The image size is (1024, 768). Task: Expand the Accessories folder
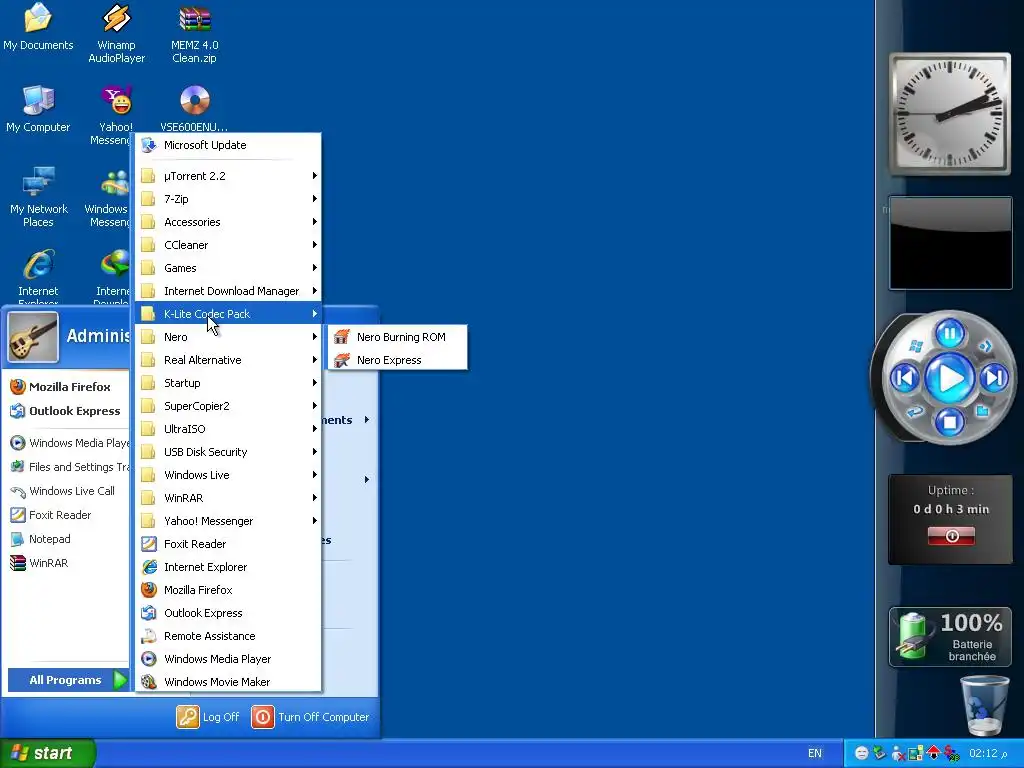click(x=229, y=222)
